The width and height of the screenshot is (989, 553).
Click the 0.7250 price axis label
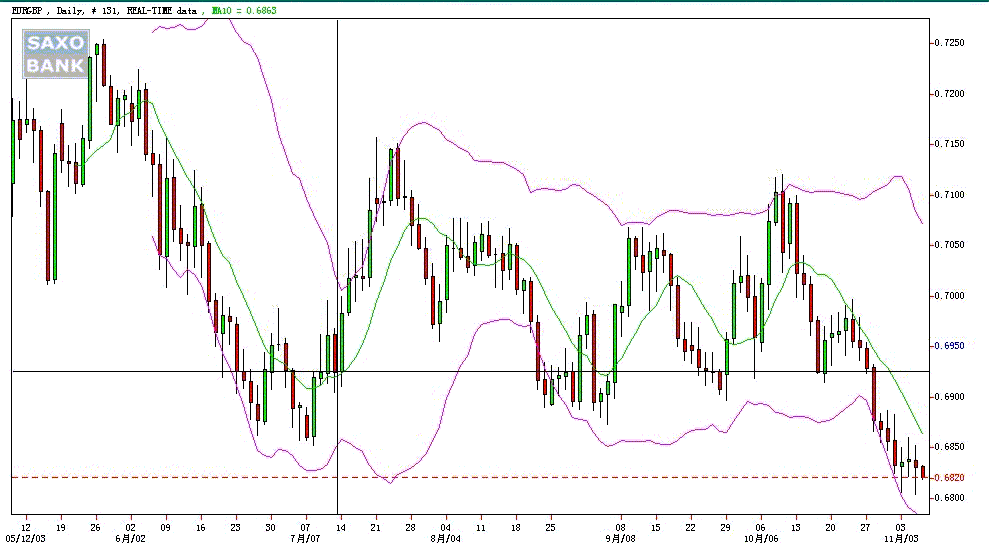click(x=949, y=43)
